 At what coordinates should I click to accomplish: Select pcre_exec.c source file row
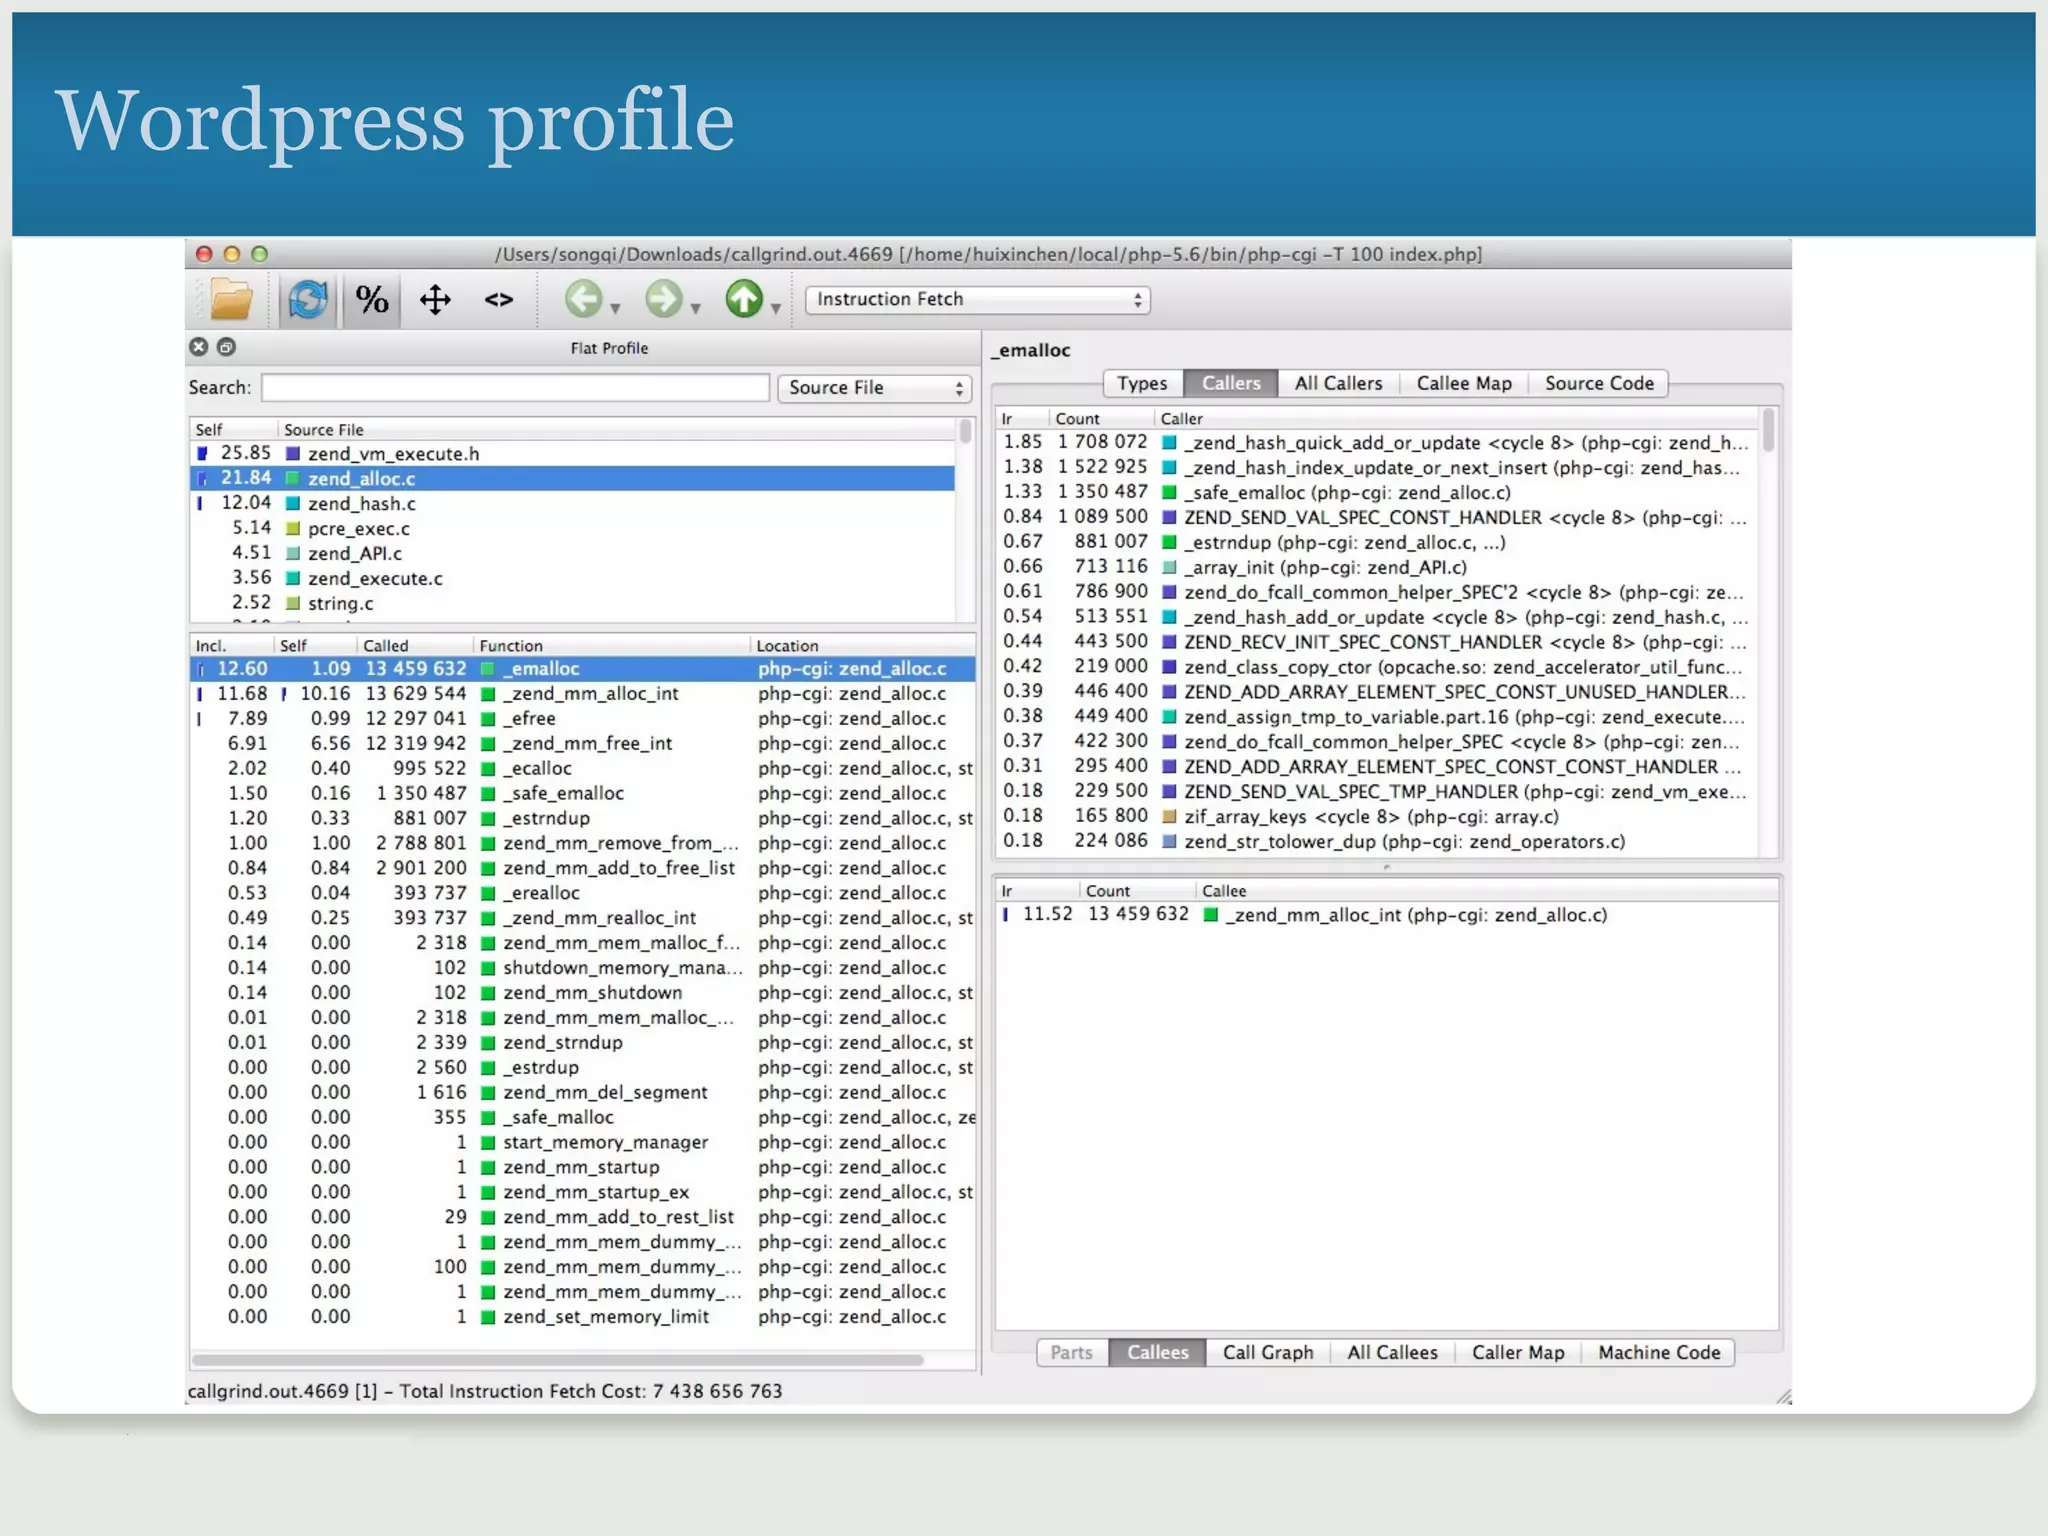(x=572, y=528)
